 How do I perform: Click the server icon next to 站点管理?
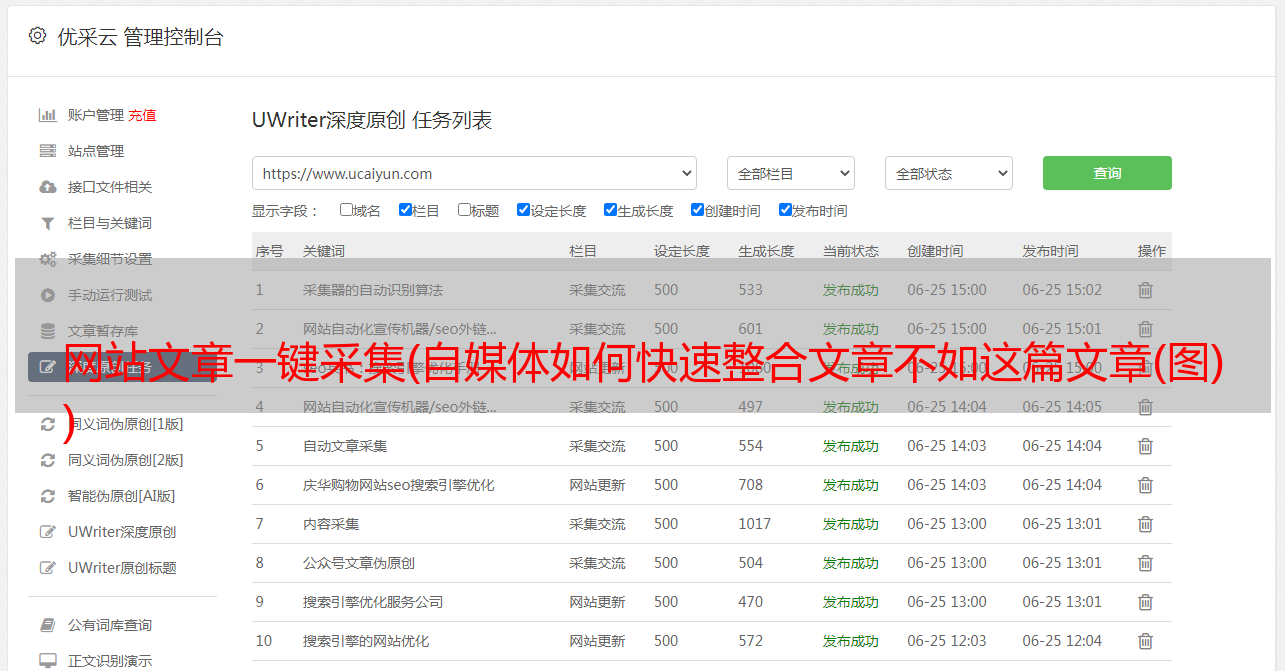click(47, 151)
